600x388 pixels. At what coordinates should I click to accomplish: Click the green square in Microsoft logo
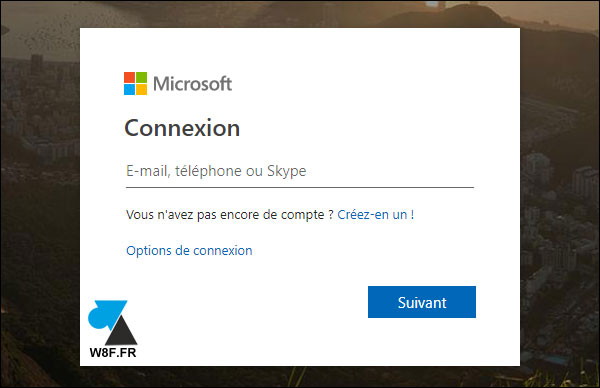(x=142, y=77)
